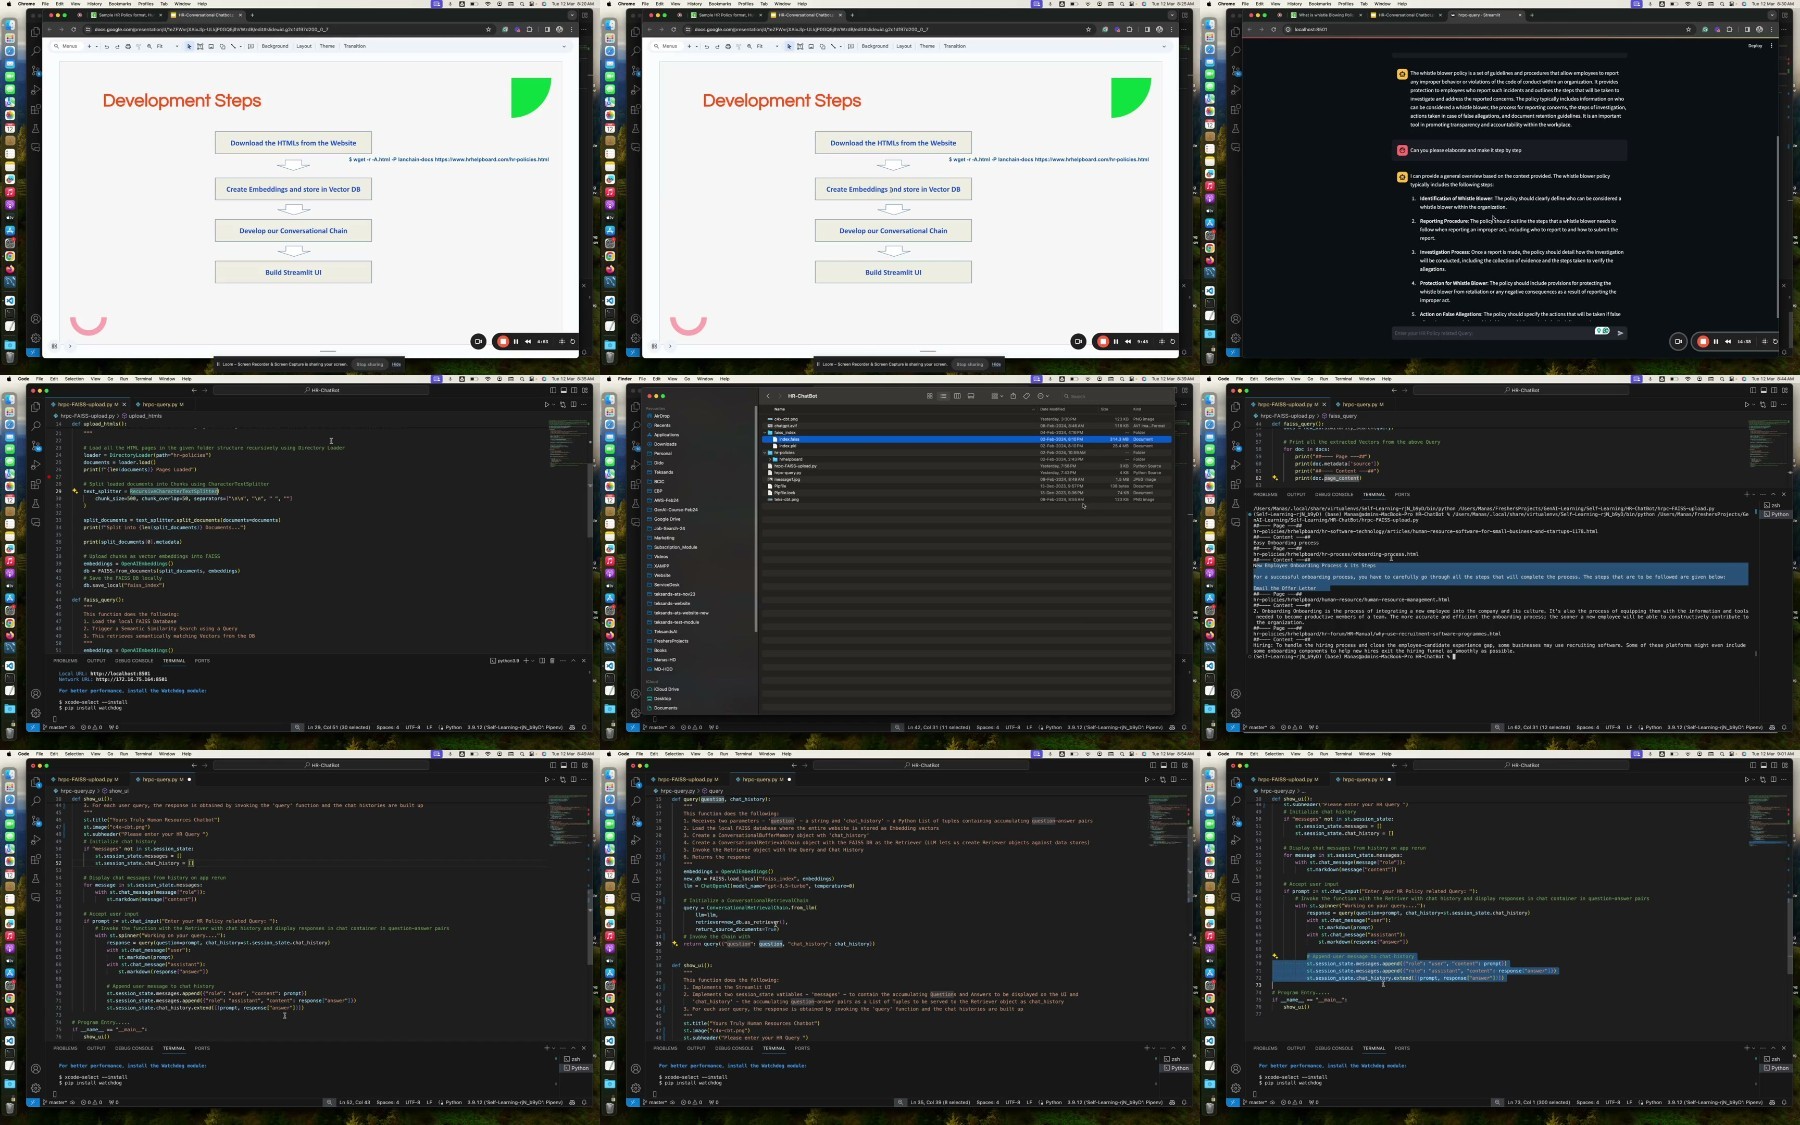Click the send arrow in Streamlit chat
This screenshot has height=1125, width=1800.
pyautogui.click(x=1620, y=333)
